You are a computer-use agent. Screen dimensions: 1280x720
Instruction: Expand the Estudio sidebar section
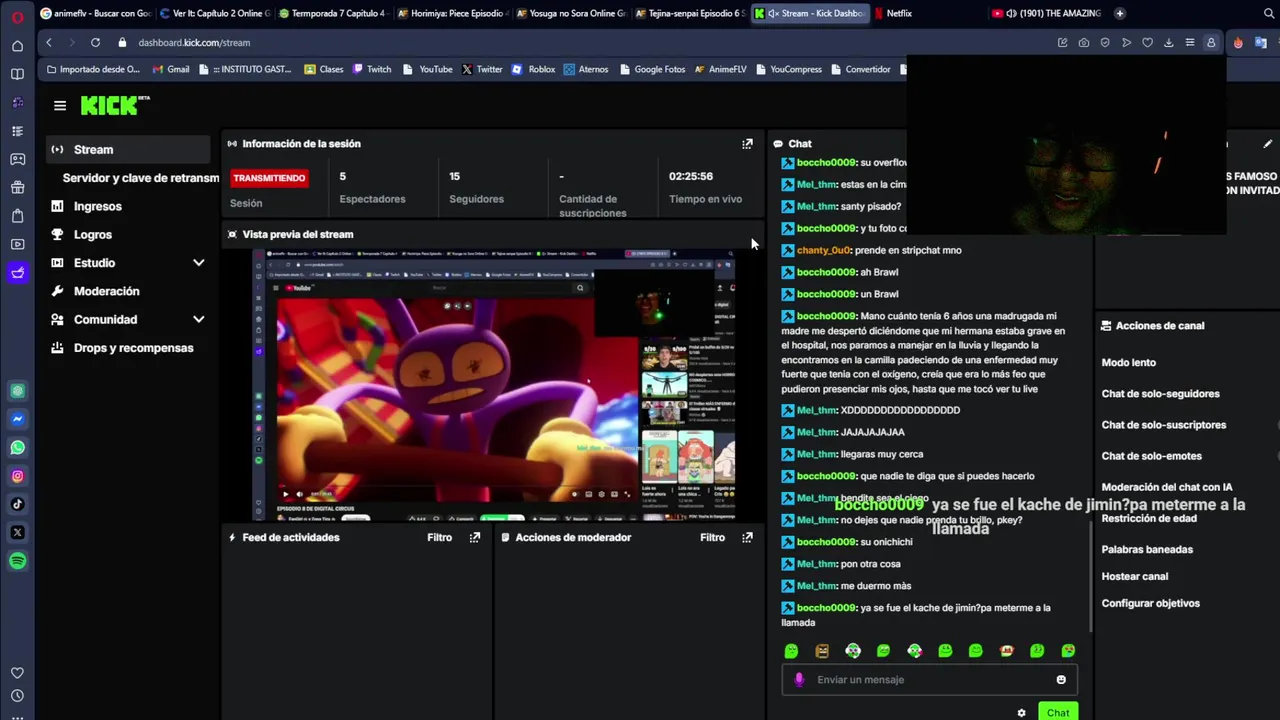199,263
